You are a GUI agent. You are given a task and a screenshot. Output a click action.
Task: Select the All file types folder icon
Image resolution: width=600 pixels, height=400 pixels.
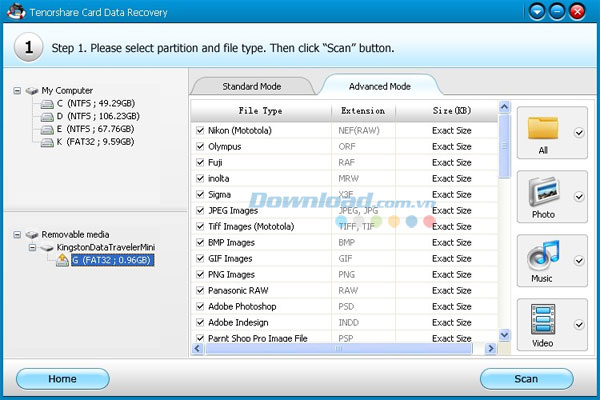tap(543, 128)
